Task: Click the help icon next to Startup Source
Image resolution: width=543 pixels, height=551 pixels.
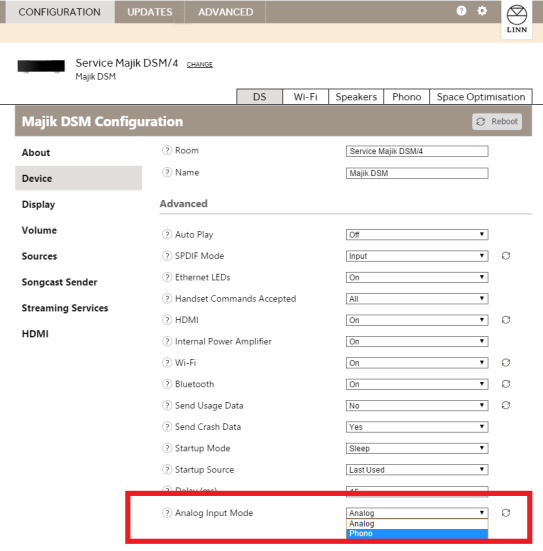Action: tap(167, 469)
